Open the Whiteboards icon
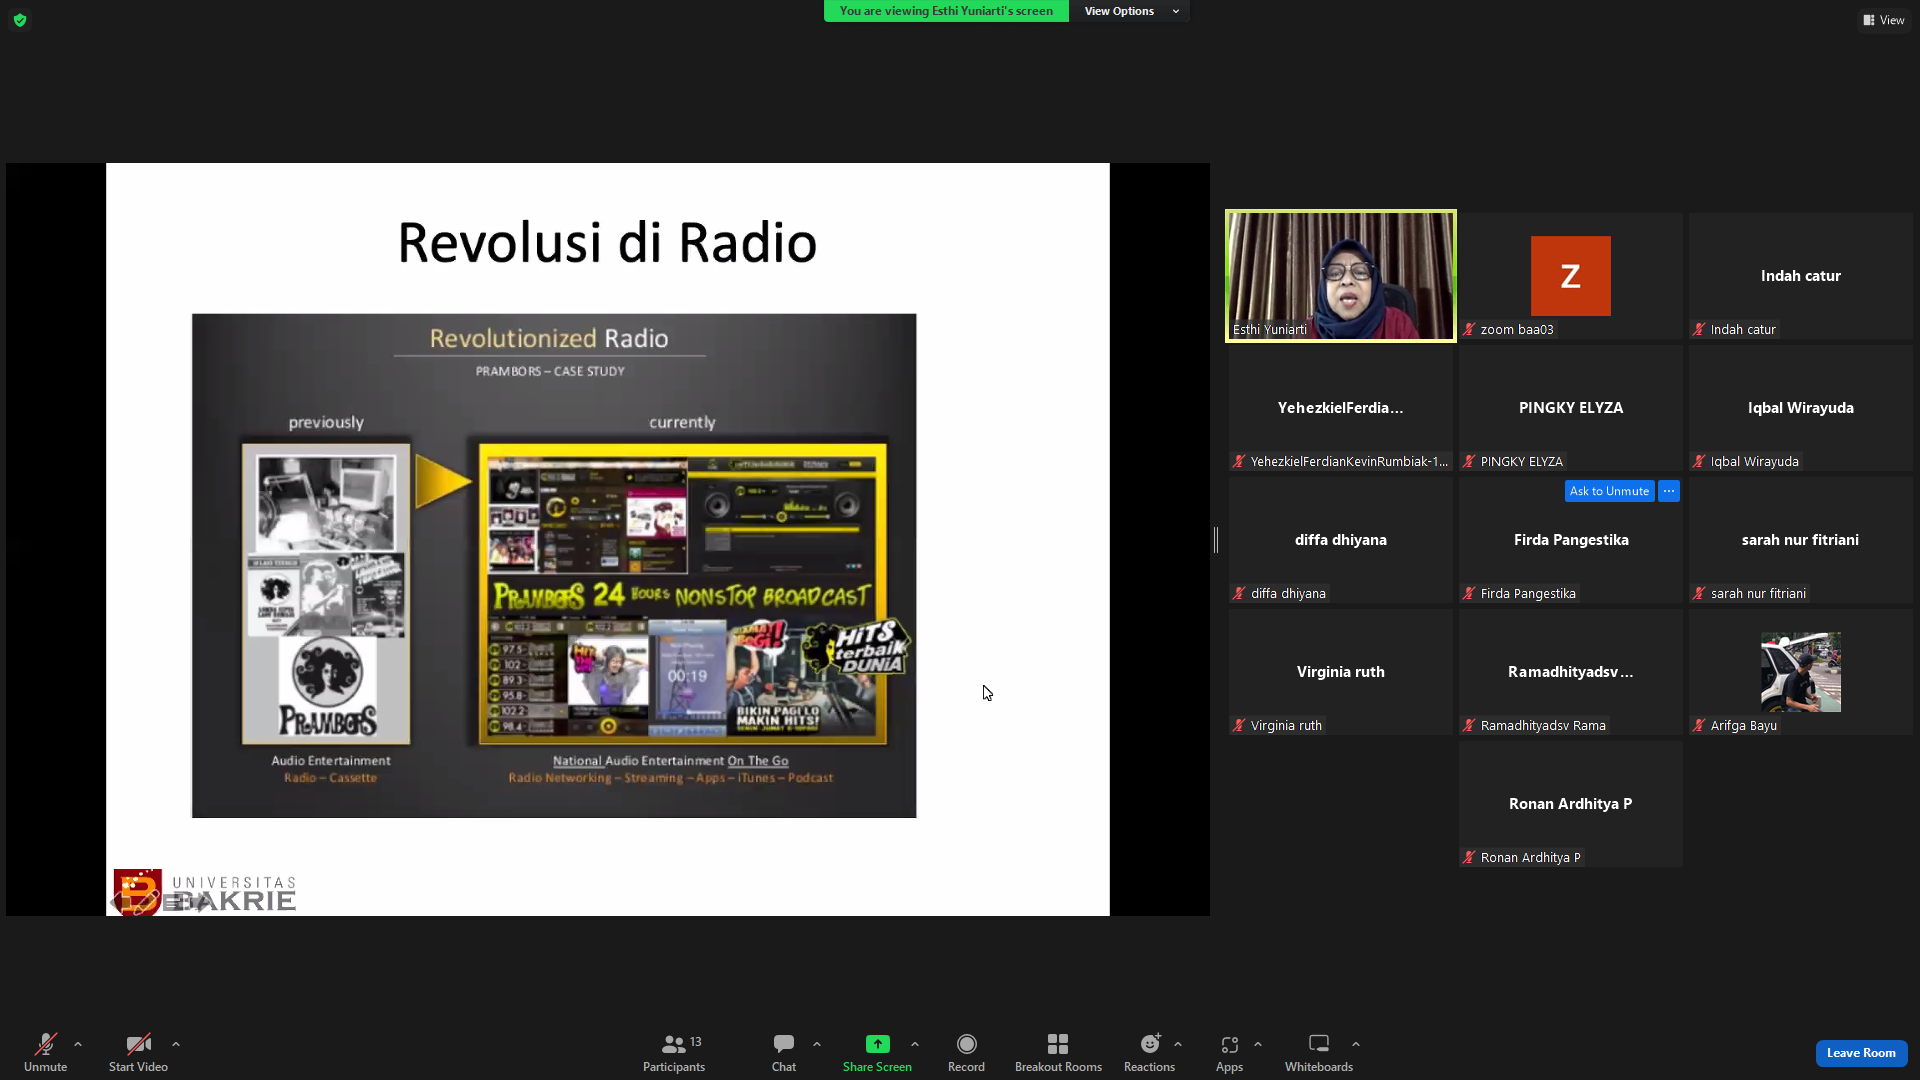This screenshot has width=1920, height=1080. coord(1319,1044)
